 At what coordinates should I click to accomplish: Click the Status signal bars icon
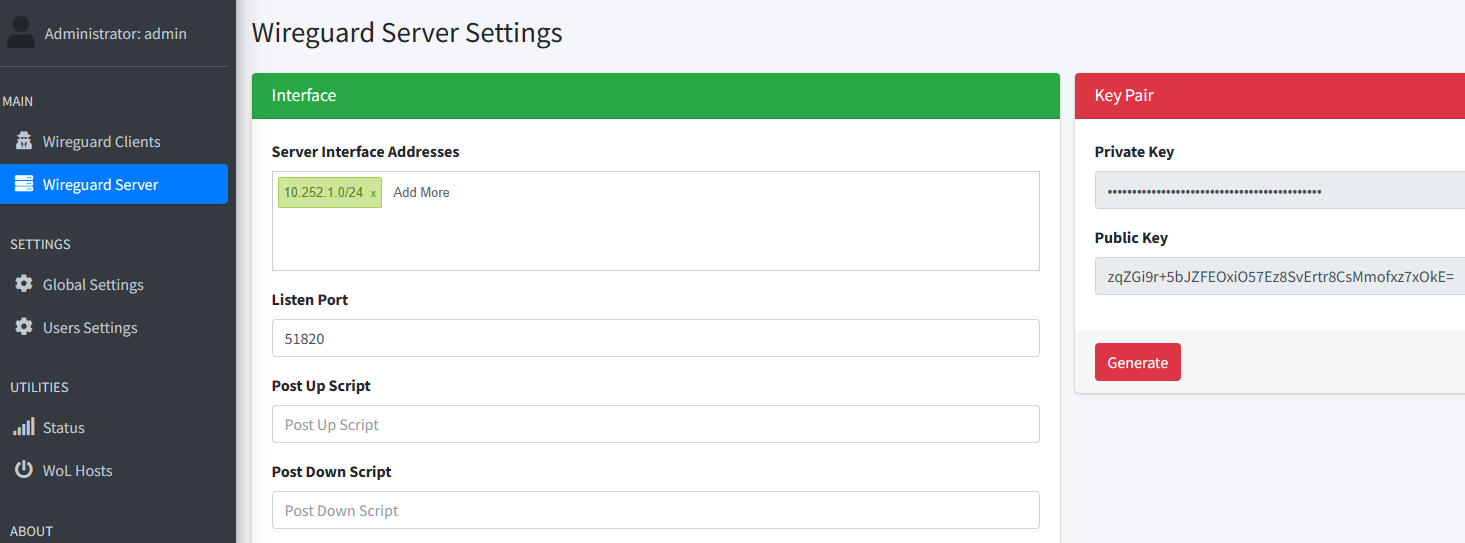pyautogui.click(x=23, y=428)
